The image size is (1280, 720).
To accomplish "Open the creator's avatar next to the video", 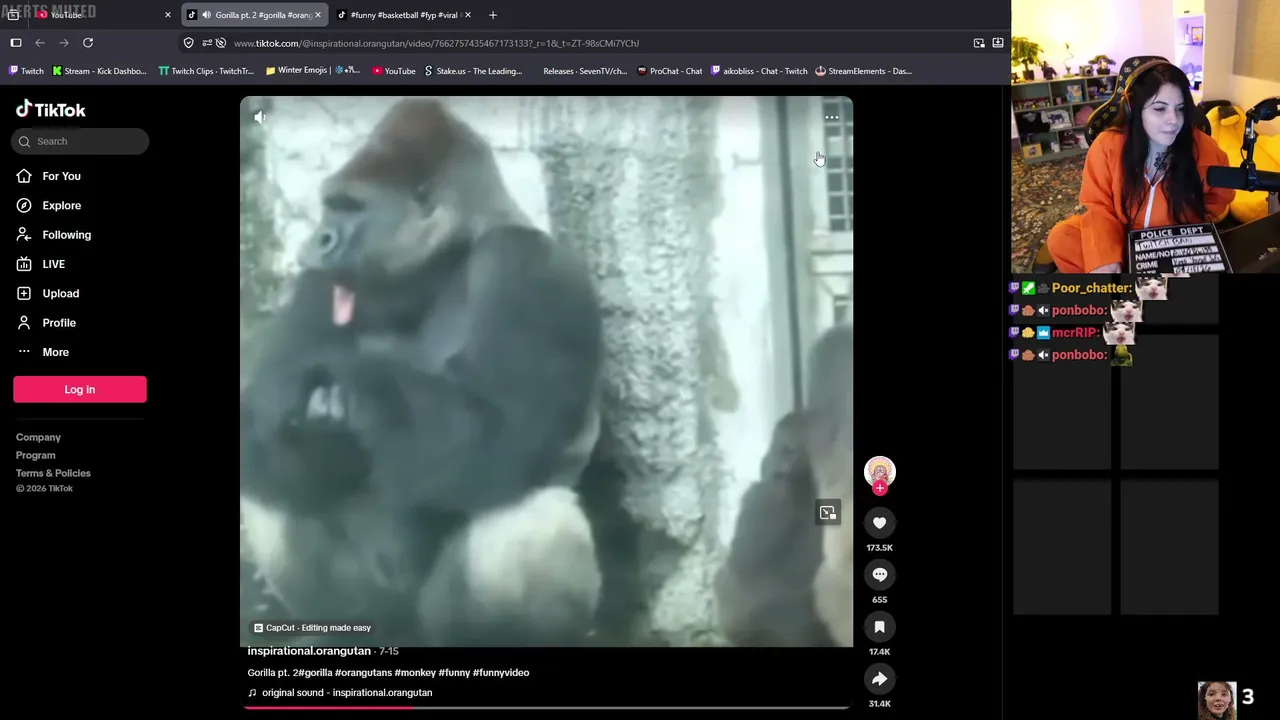I will (879, 472).
